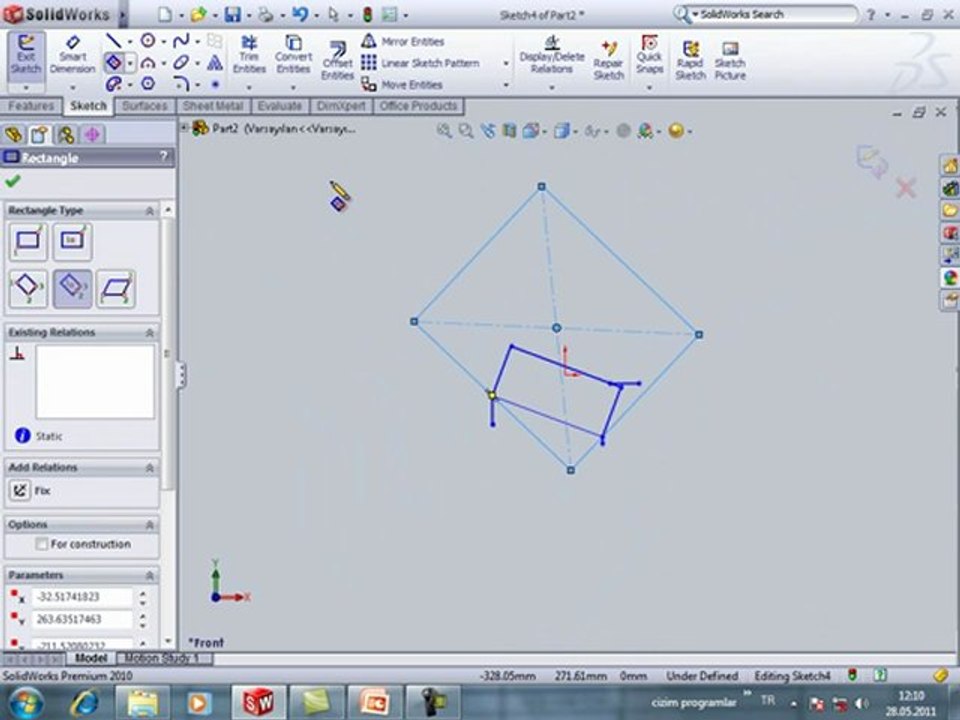
Task: Open the Line tool flyout arrow
Action: coord(130,42)
